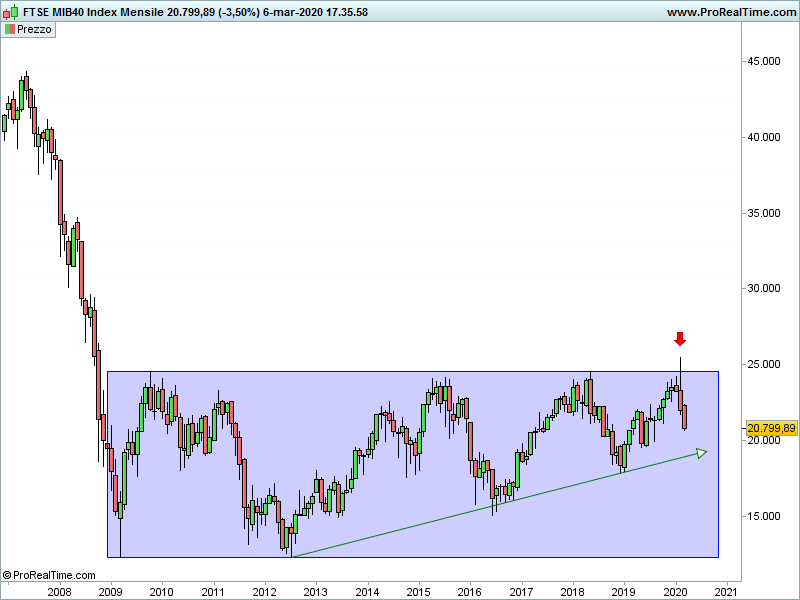Click the red-green icon of the Prezzo label
Screen dimensions: 800x600
(x=10, y=30)
